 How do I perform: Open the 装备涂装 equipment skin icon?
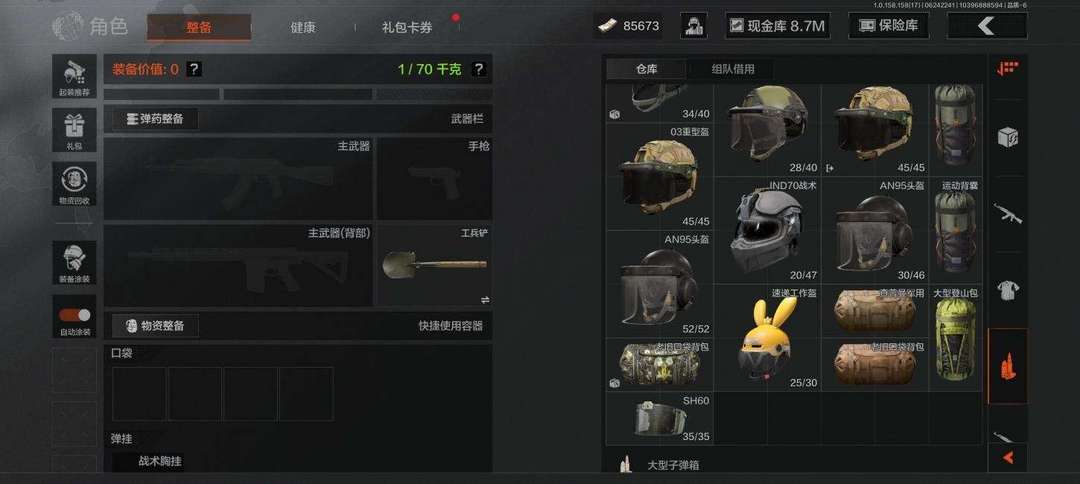click(74, 262)
